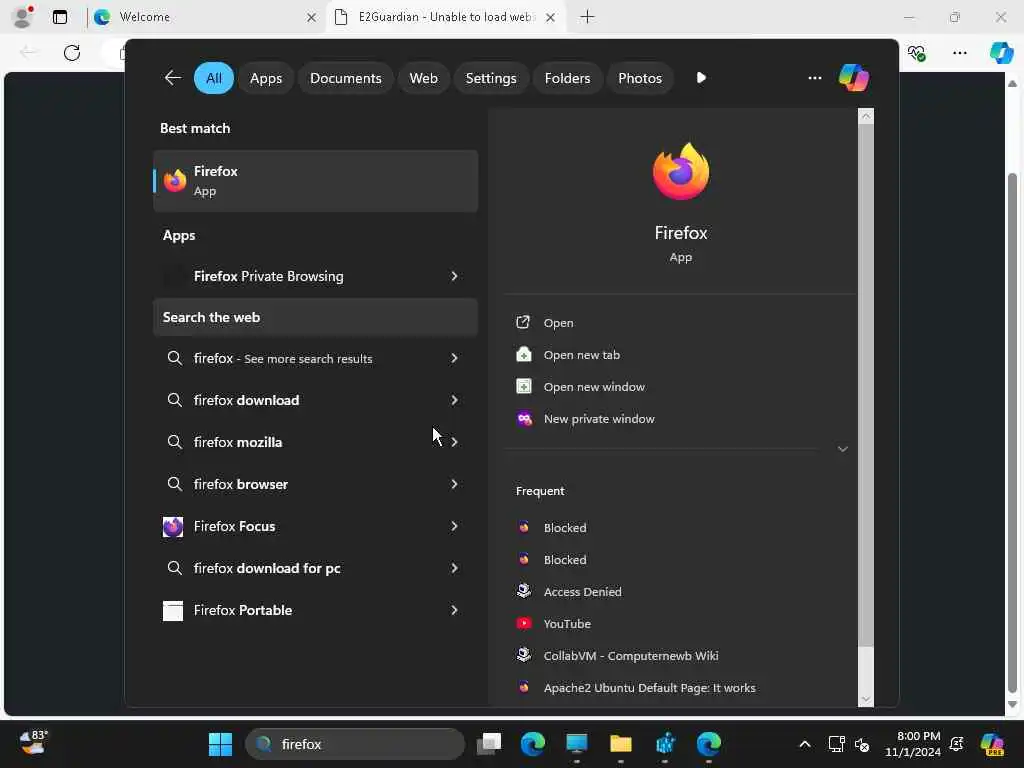Click the first Edge icon in taskbar
Image resolution: width=1024 pixels, height=768 pixels.
coord(533,744)
